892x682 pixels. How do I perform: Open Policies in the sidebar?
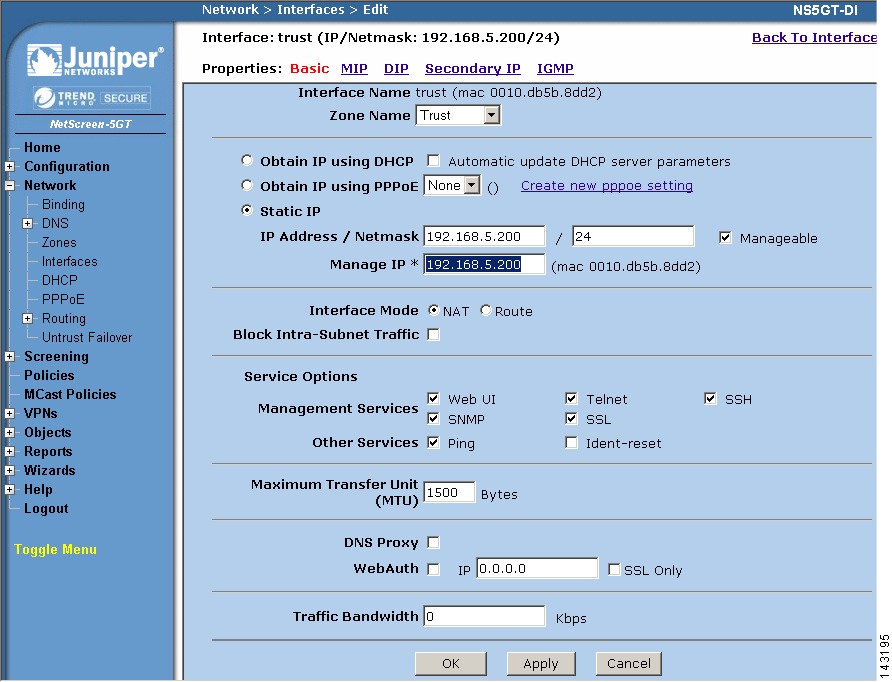[49, 375]
